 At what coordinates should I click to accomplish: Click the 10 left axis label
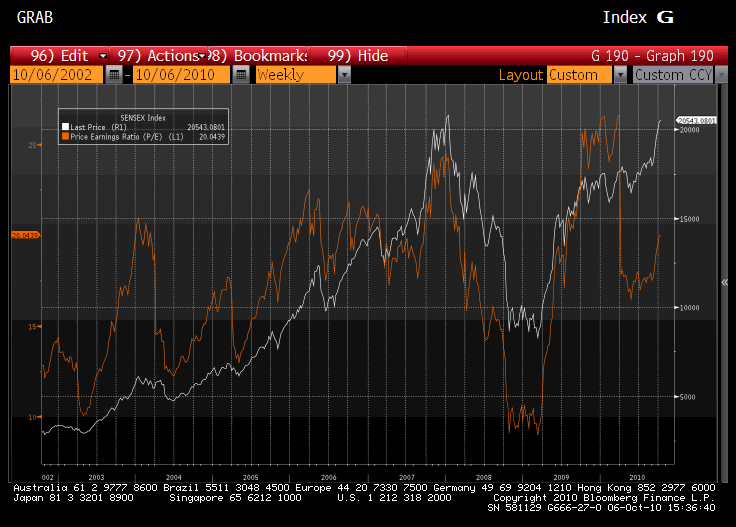point(32,417)
